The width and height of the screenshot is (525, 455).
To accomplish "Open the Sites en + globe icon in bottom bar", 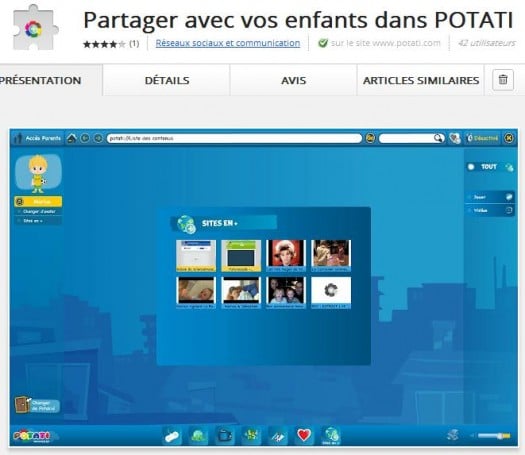I will [x=331, y=436].
